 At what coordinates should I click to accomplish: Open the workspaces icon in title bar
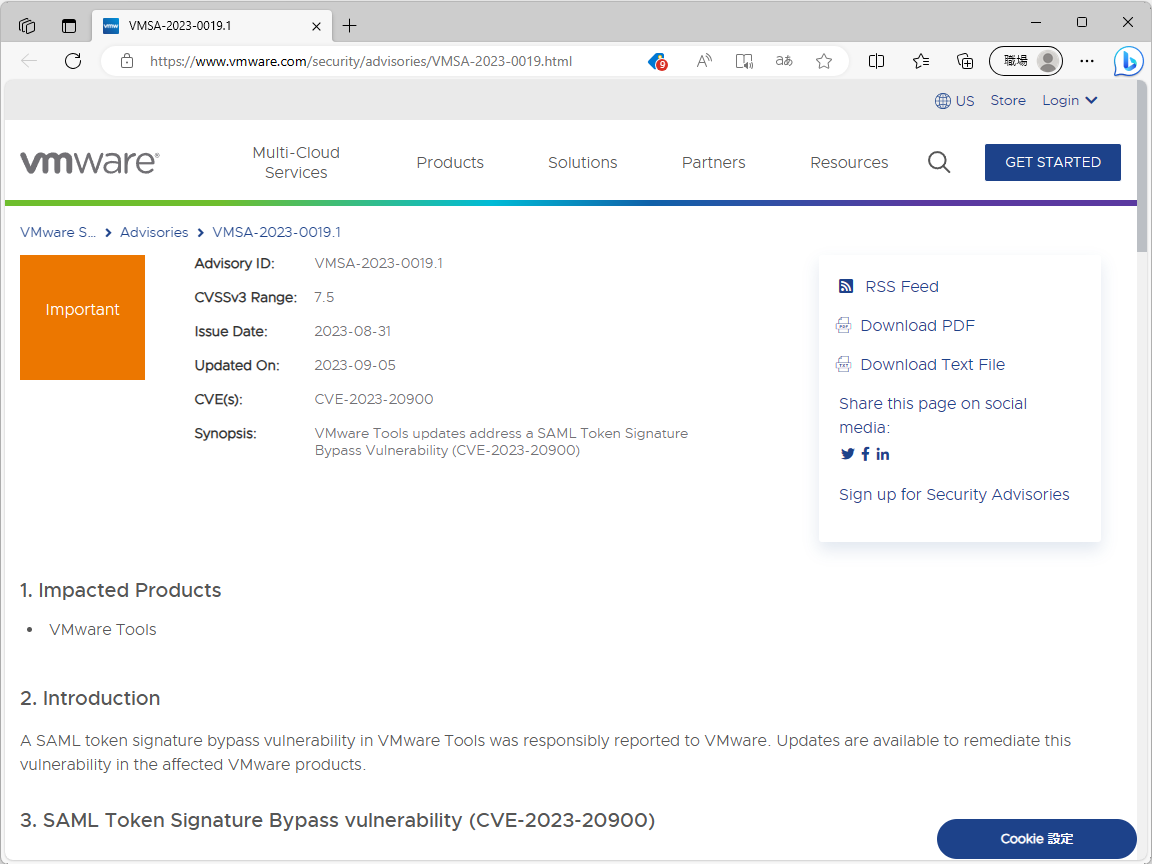[x=27, y=26]
